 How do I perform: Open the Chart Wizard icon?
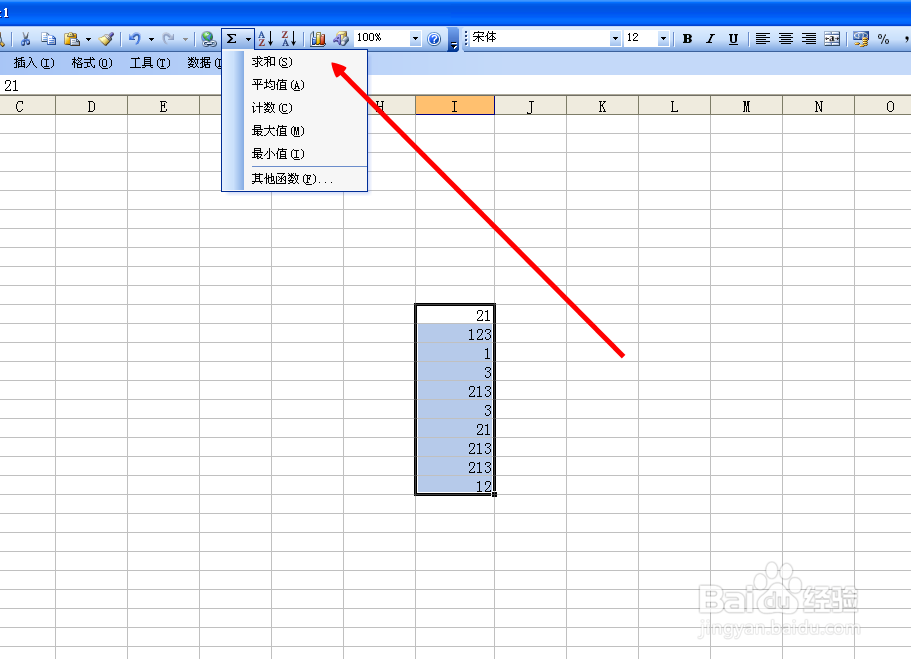pos(317,39)
